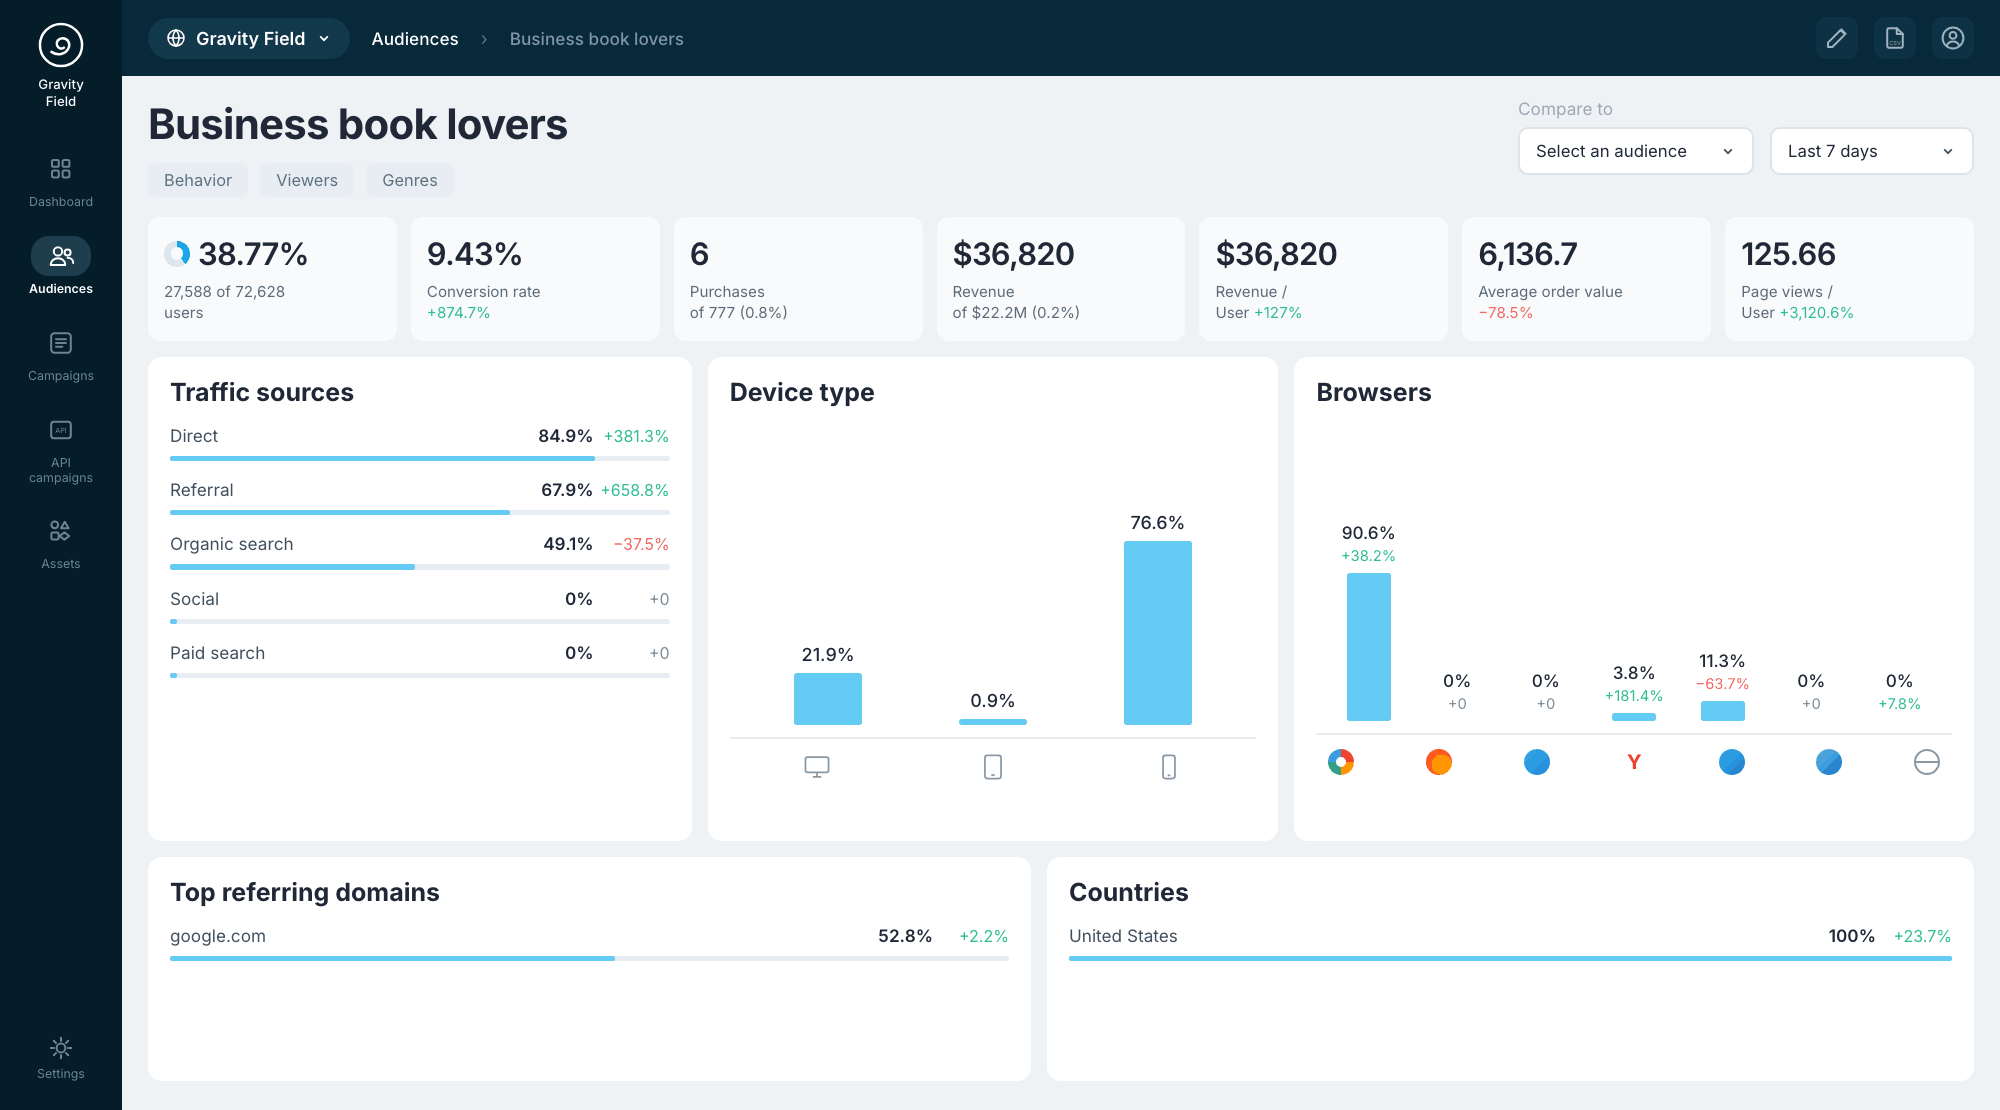Click the Audiences breadcrumb link
The width and height of the screenshot is (2000, 1110).
click(415, 39)
